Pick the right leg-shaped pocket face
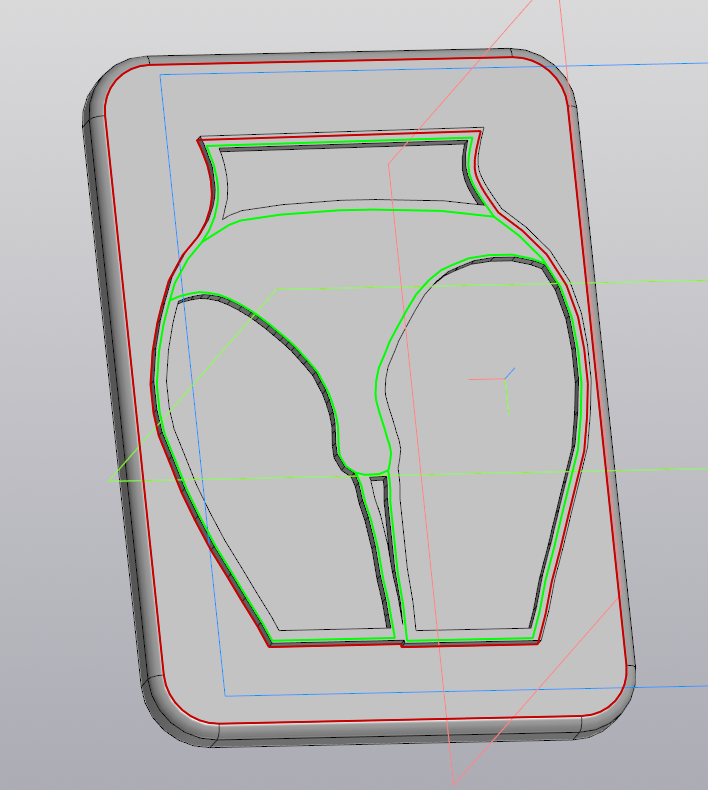708x790 pixels. point(479,443)
